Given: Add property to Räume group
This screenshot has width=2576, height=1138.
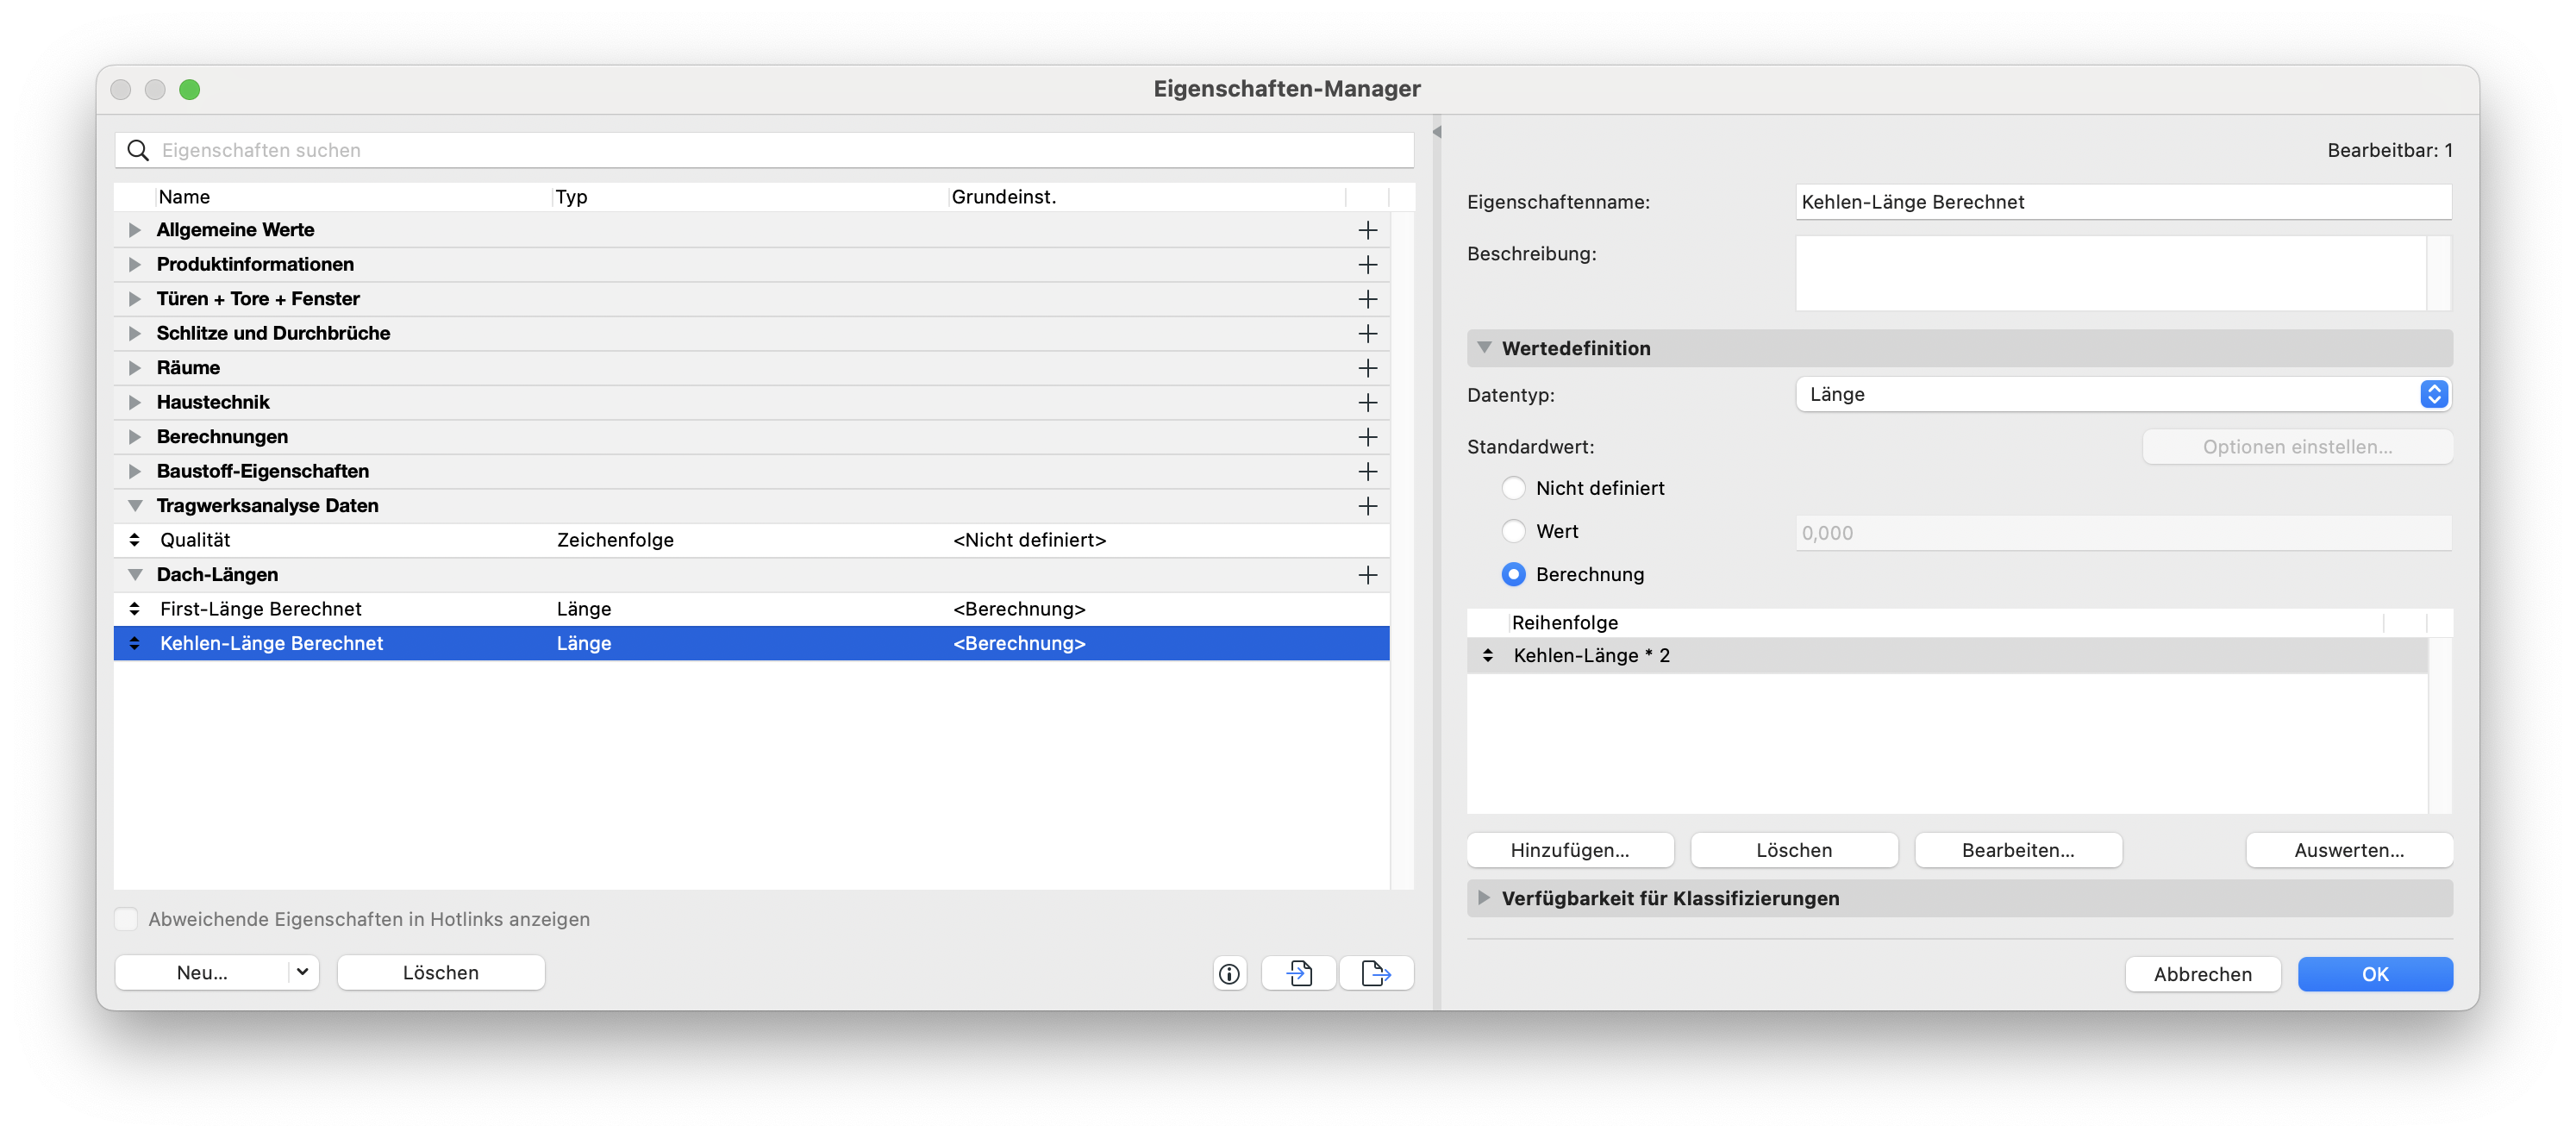Looking at the screenshot, I should (x=1367, y=368).
